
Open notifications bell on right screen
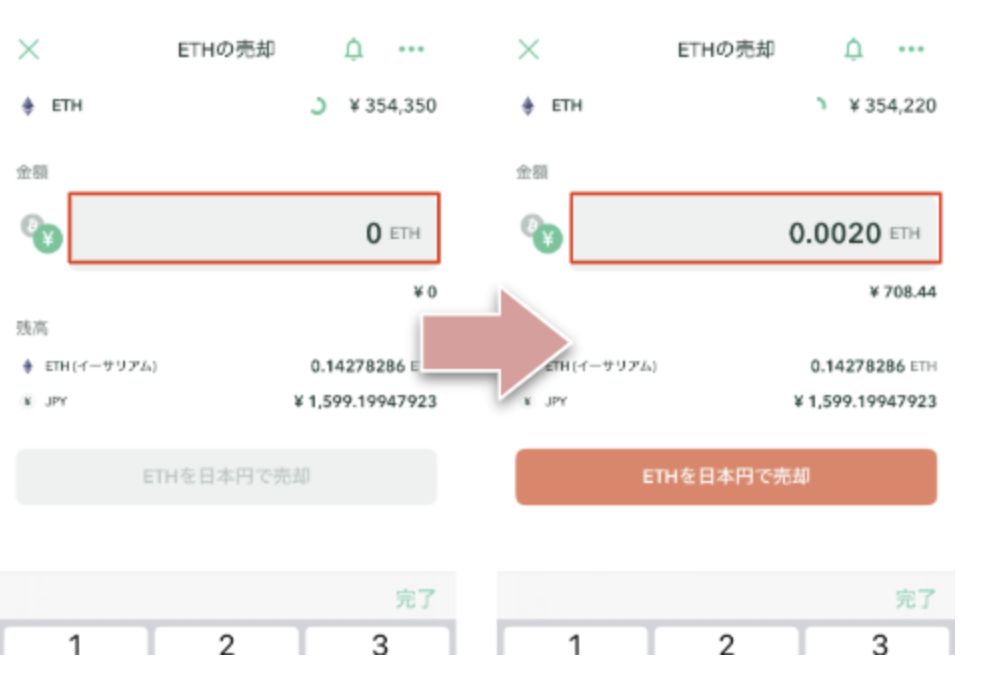[853, 50]
